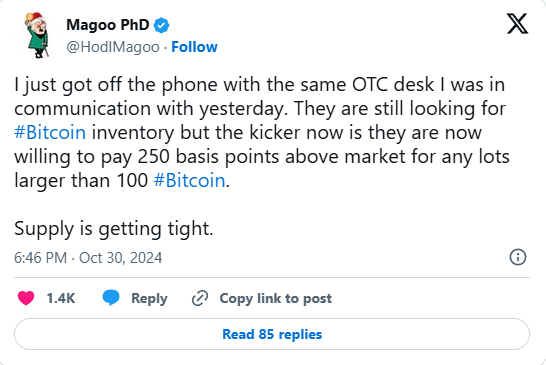Viewport: 546px width, 365px height.
Task: Open the #Bitcoin hashtag before the word inventory
Action: (x=50, y=133)
